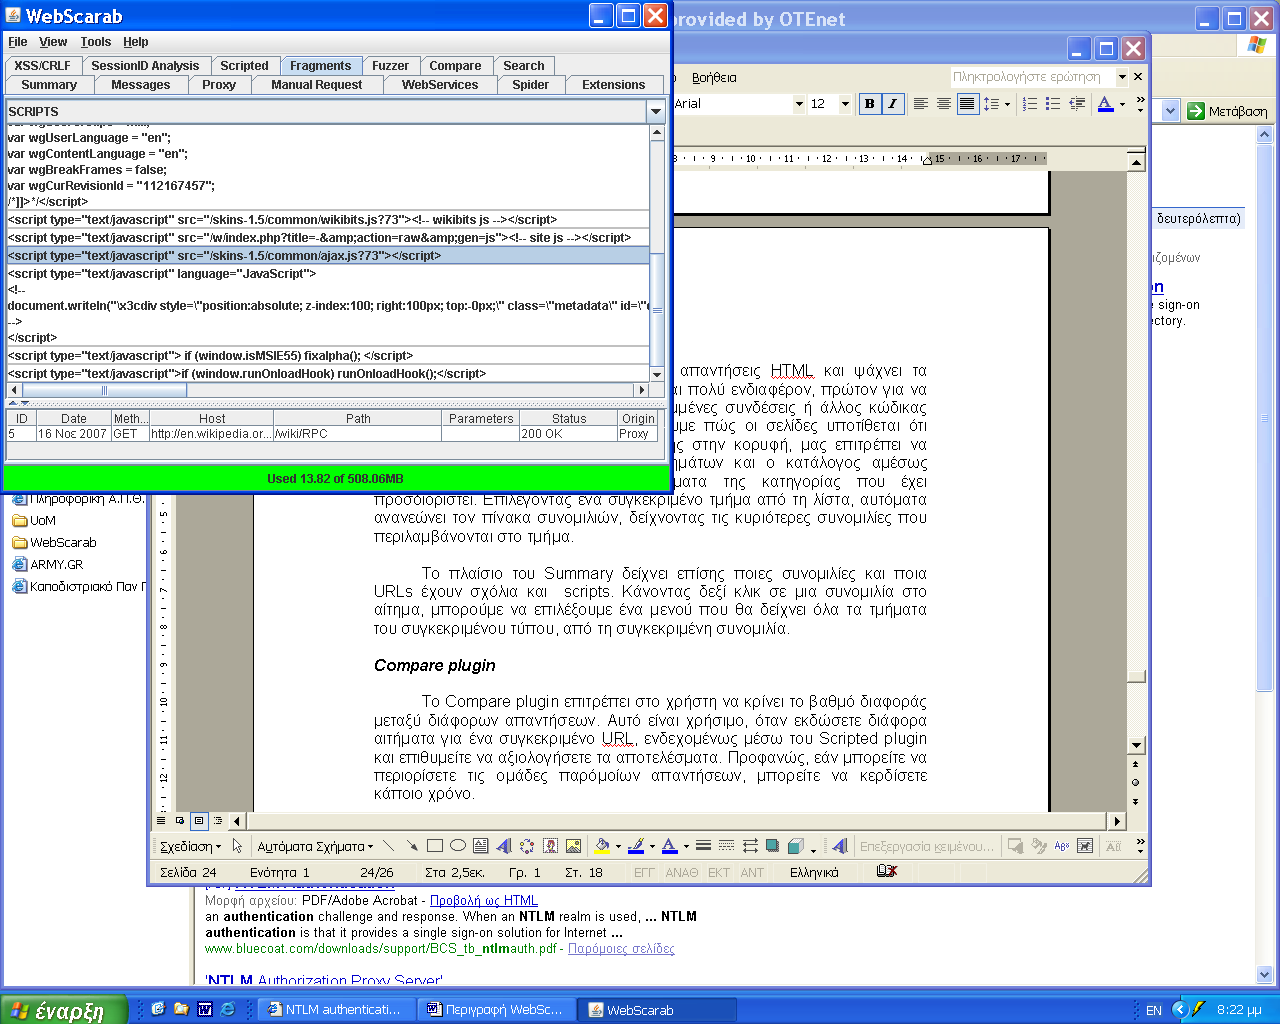Viewport: 1280px width, 1024px height.
Task: Switch to Manual Request tab
Action: pyautogui.click(x=317, y=85)
